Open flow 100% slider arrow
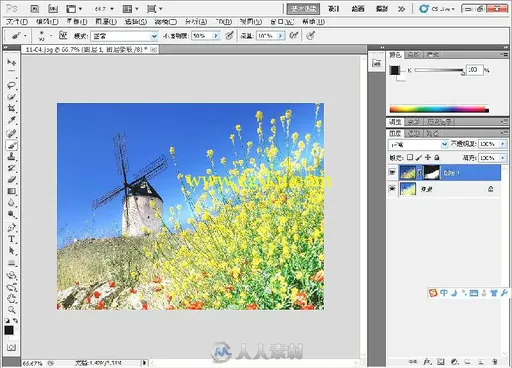The image size is (512, 368). pos(281,36)
